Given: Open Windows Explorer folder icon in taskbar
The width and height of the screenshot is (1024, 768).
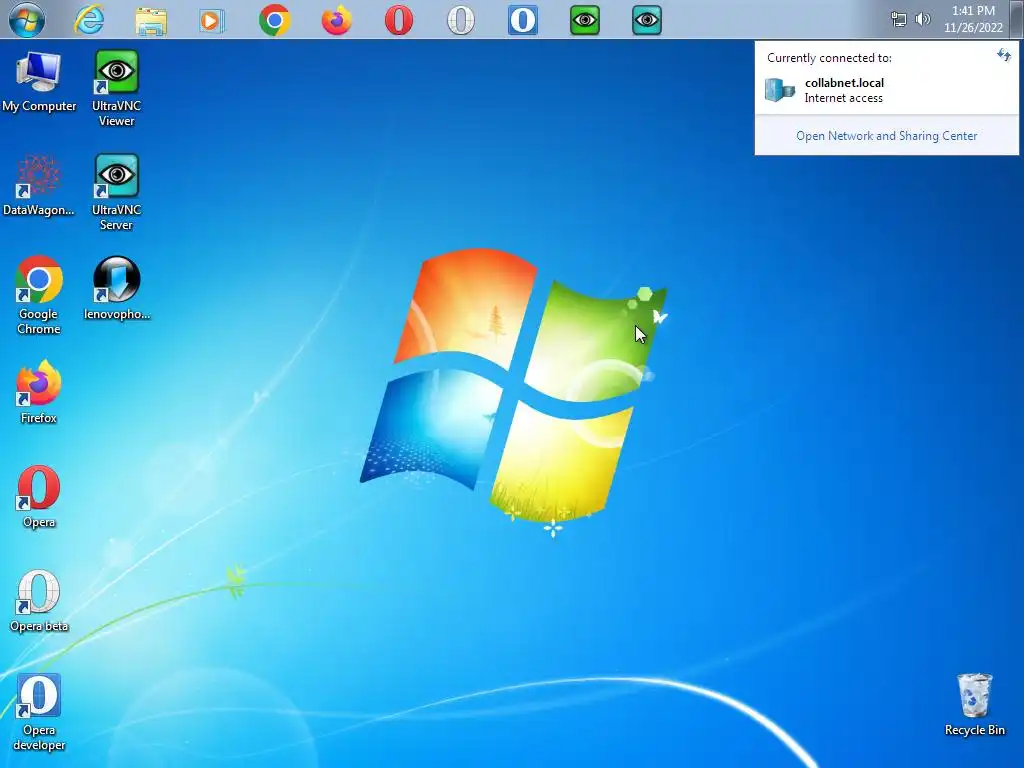Looking at the screenshot, I should tap(151, 21).
